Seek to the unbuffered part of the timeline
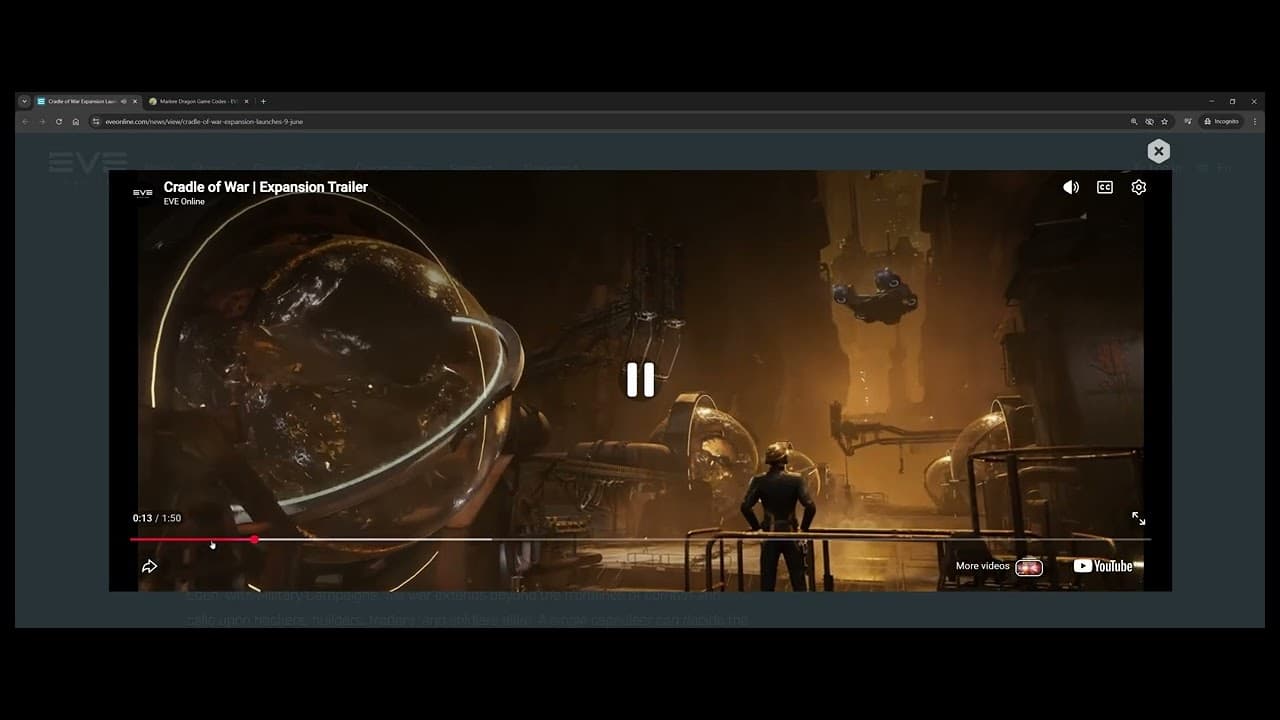The width and height of the screenshot is (1280, 720). click(x=820, y=539)
